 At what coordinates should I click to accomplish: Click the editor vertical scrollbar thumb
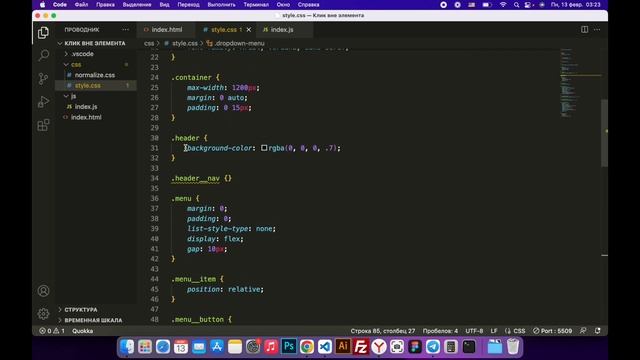tap(604, 133)
